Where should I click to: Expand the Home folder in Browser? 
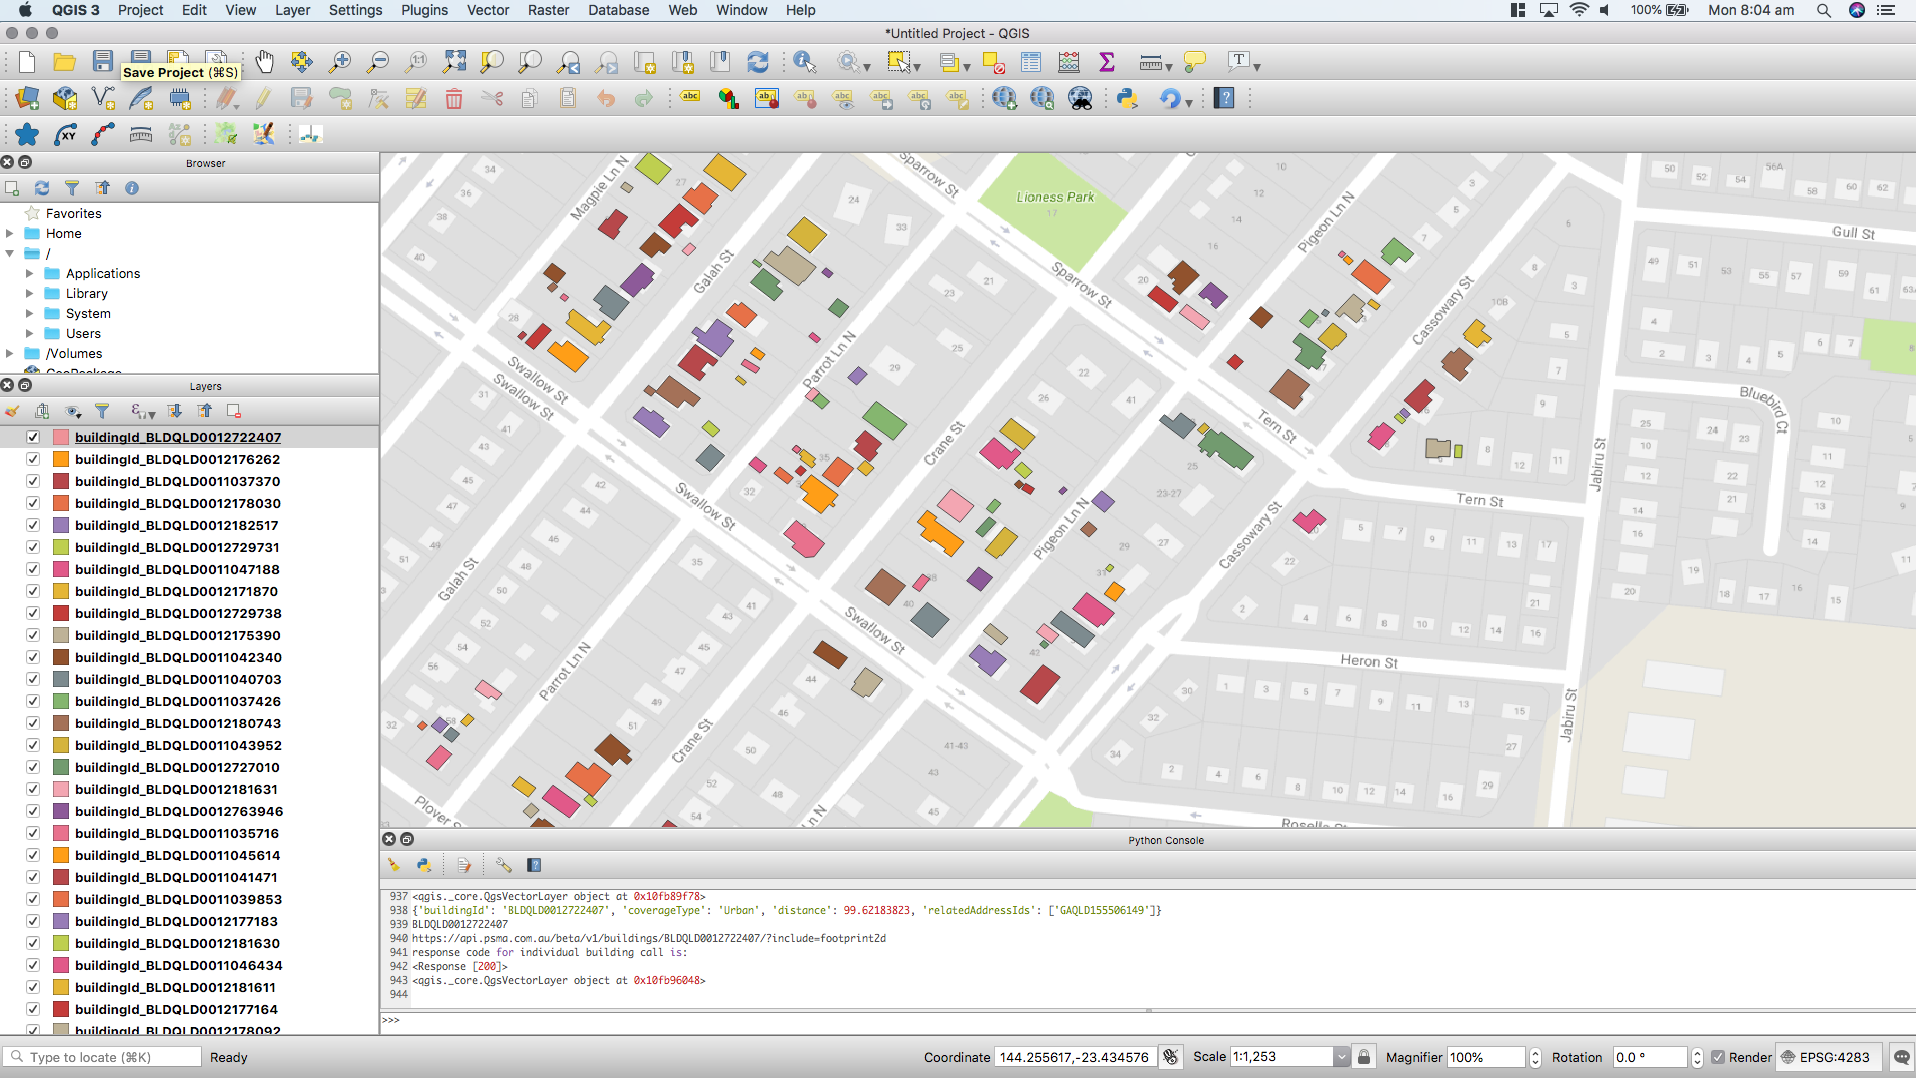(x=10, y=233)
